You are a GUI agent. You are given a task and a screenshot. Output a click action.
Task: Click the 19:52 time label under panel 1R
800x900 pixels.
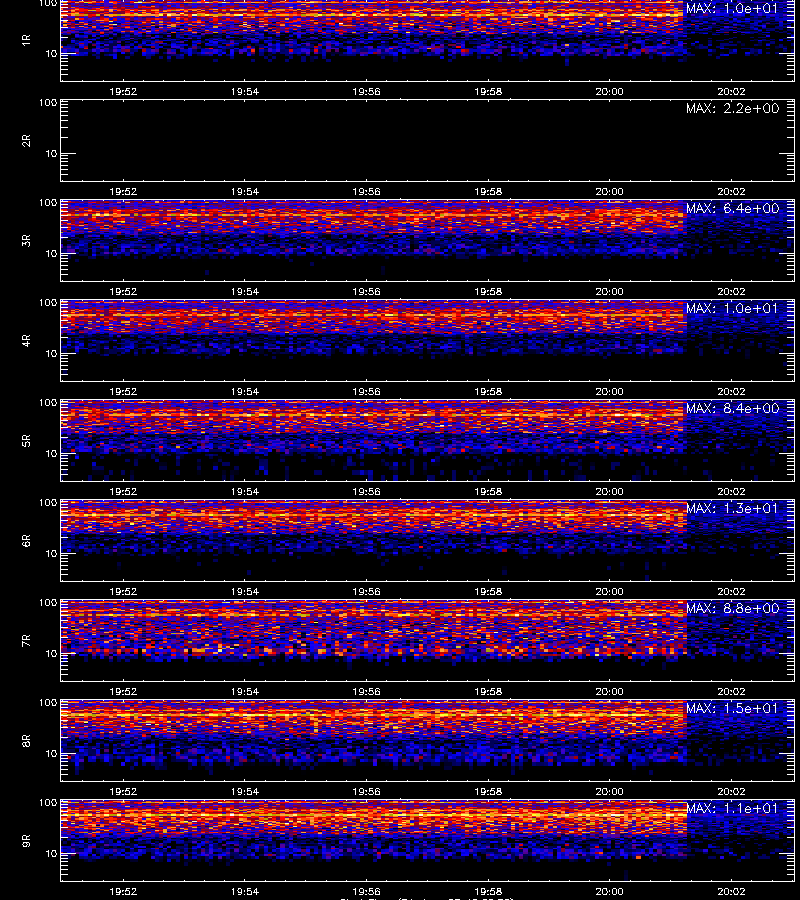coord(123,92)
